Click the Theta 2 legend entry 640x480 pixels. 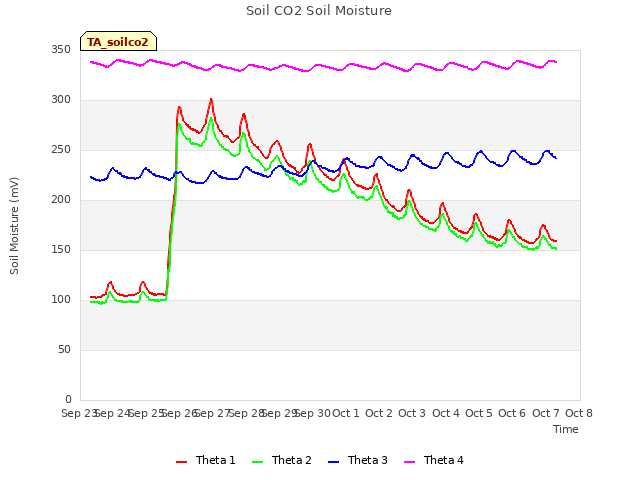point(282,460)
